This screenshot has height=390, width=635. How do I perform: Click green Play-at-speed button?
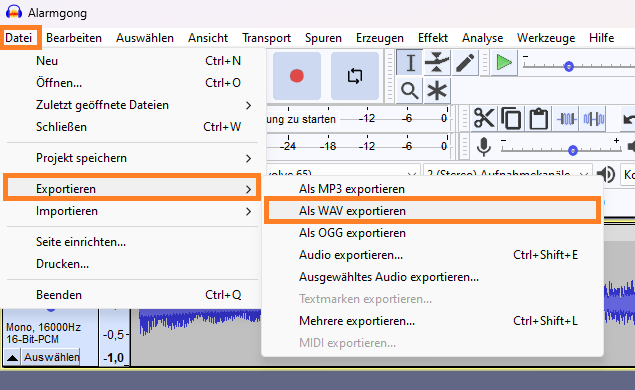504,63
